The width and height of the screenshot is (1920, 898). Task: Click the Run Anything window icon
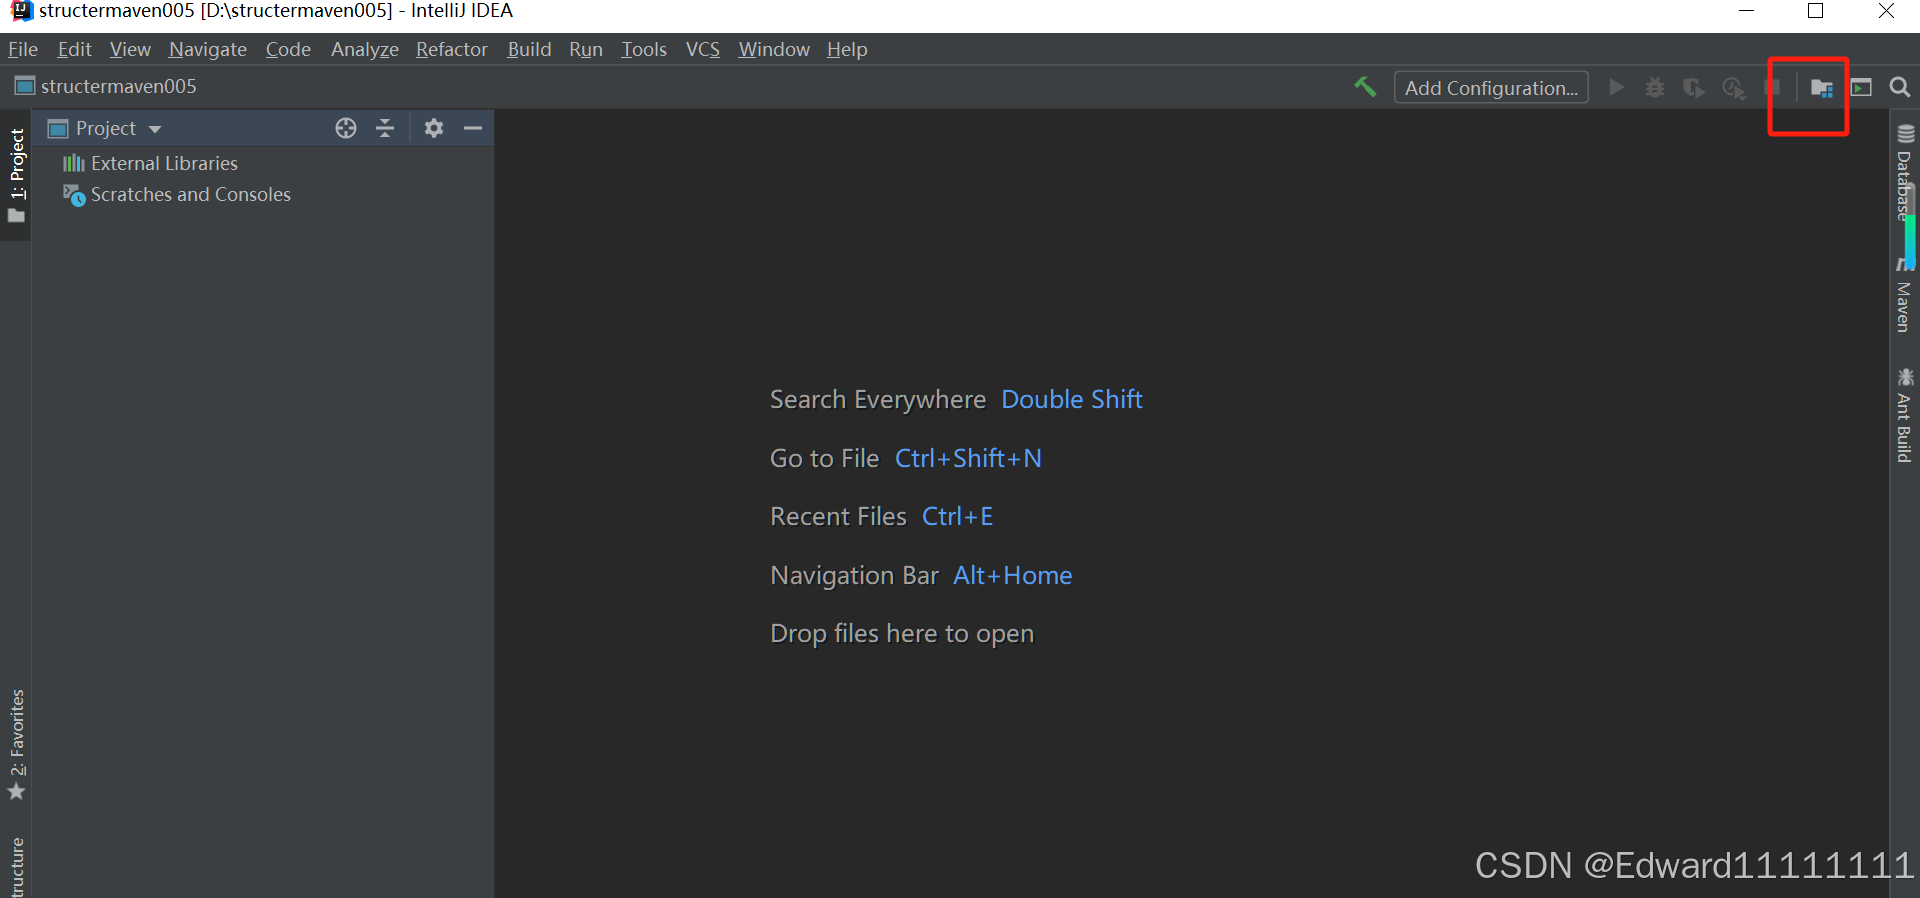(1861, 88)
